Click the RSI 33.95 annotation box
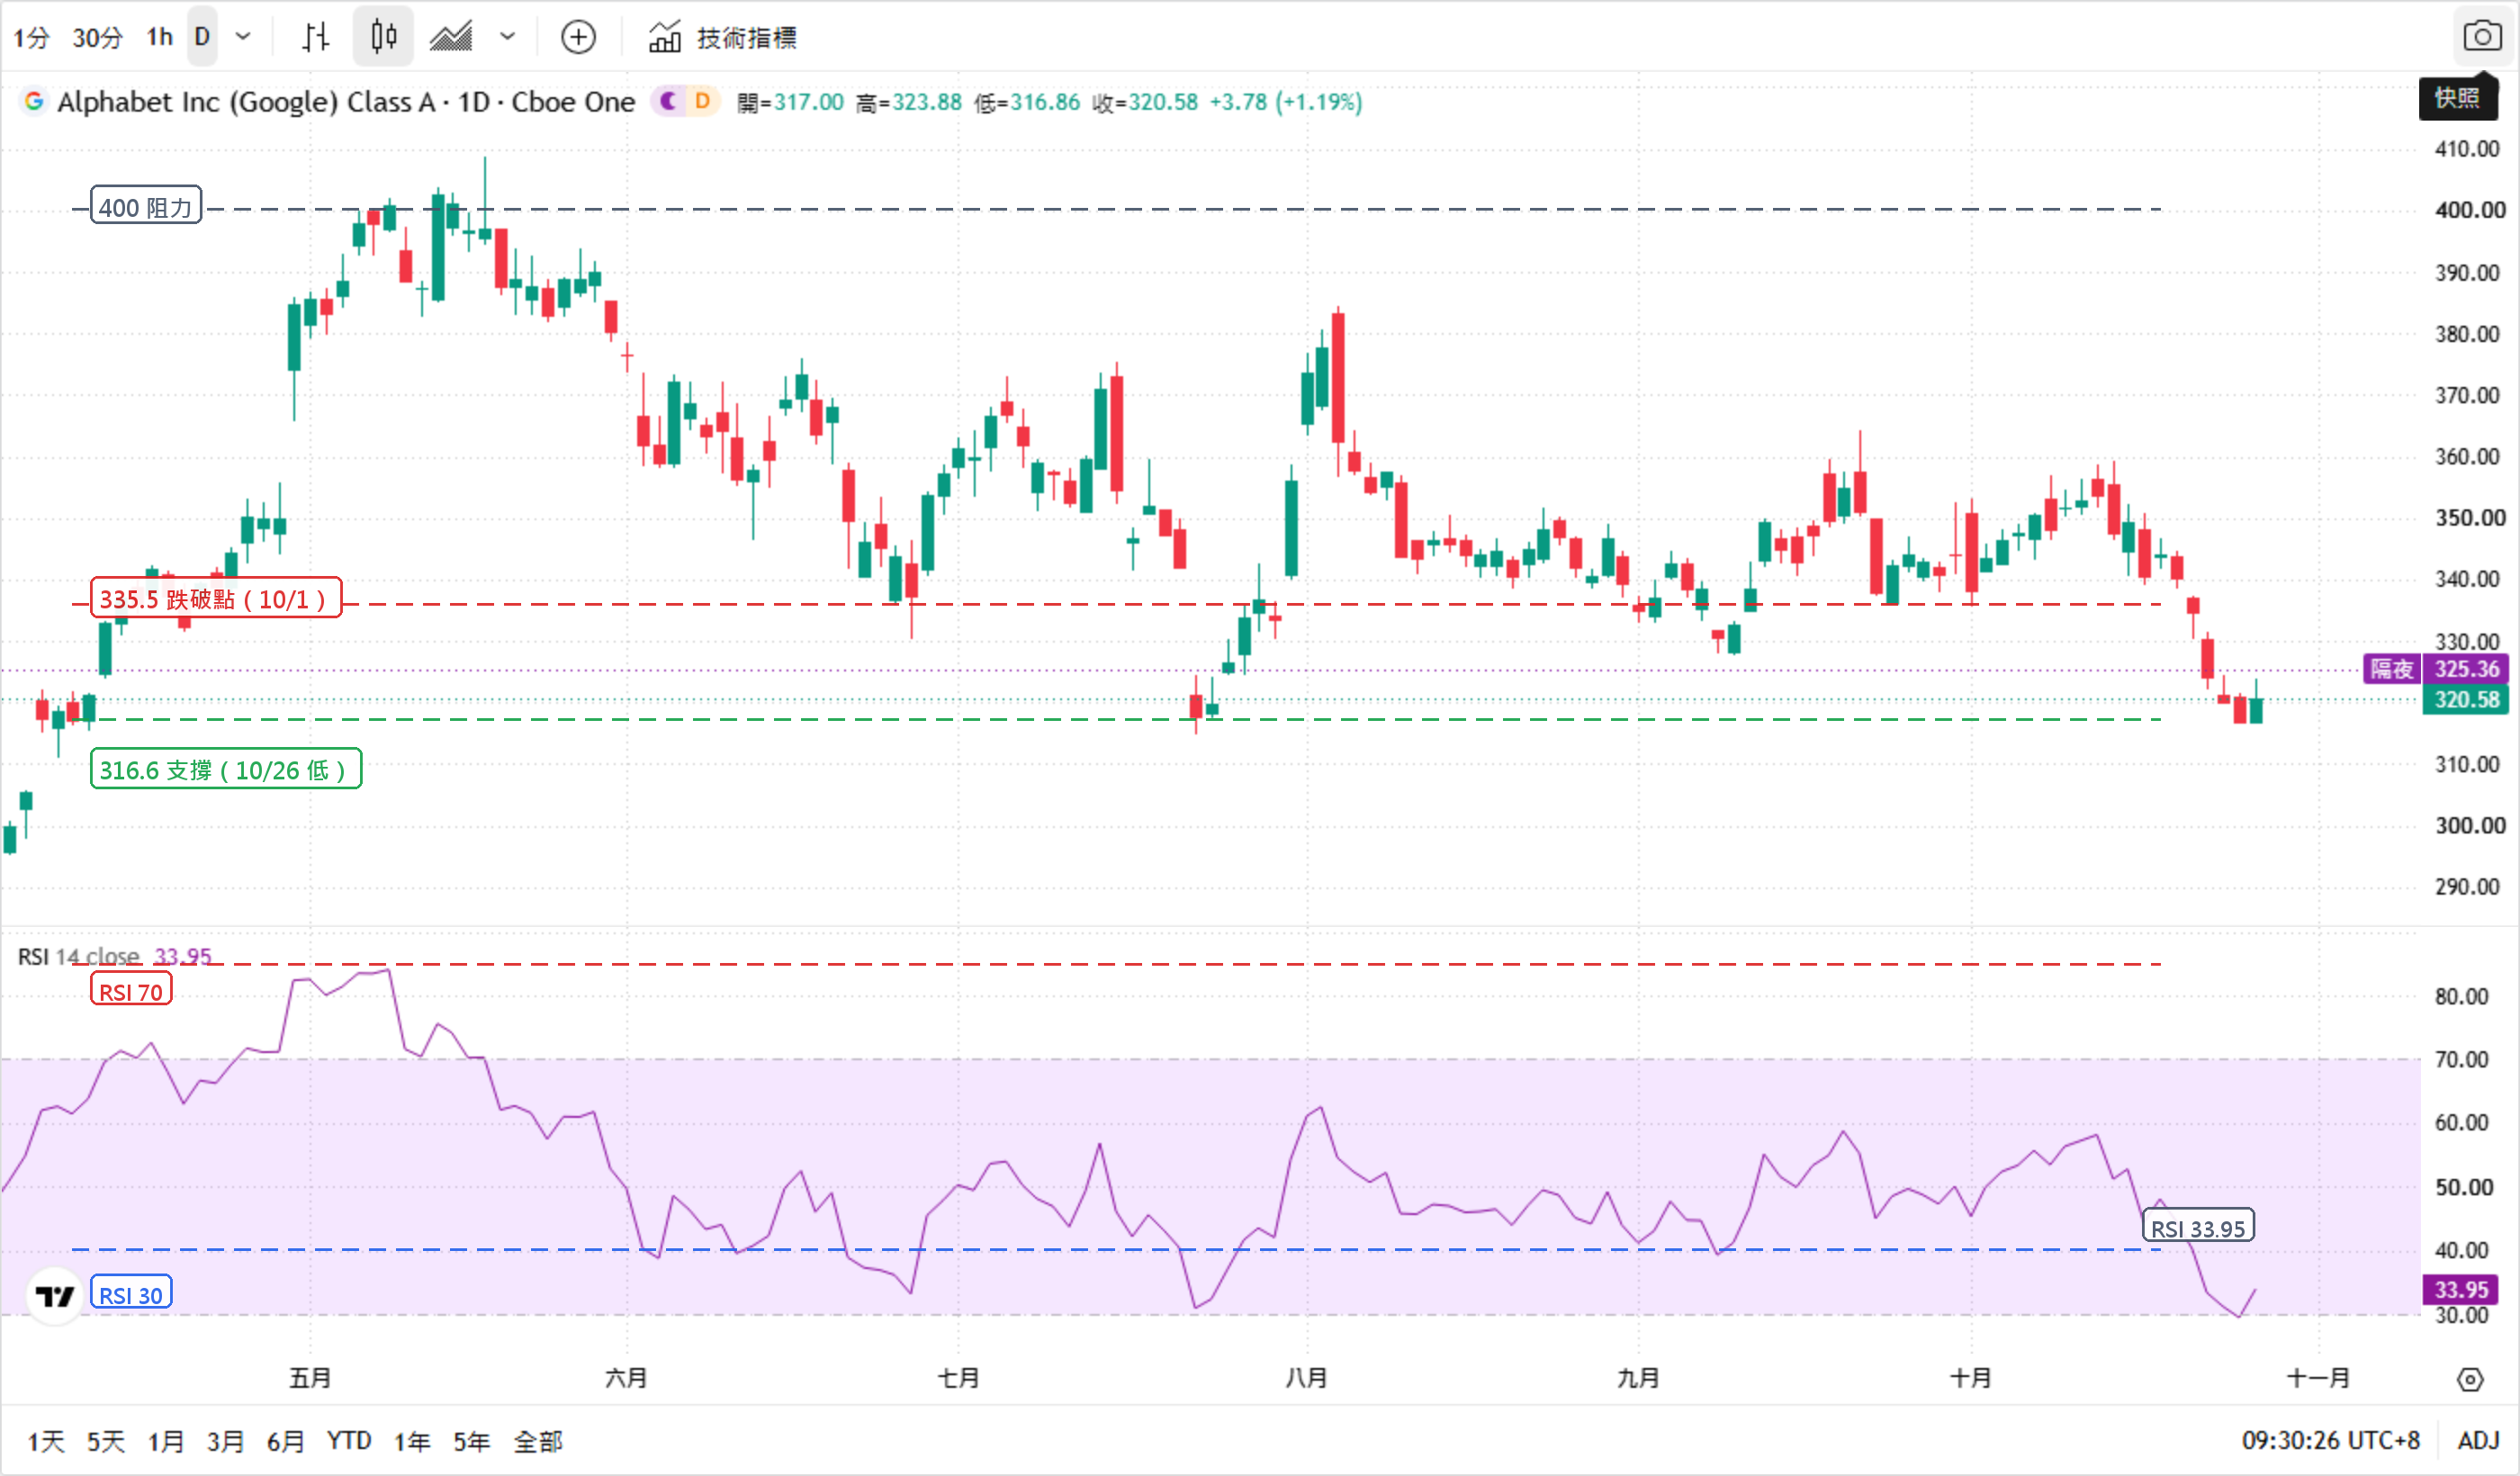Viewport: 2520px width, 1476px height. (2198, 1227)
